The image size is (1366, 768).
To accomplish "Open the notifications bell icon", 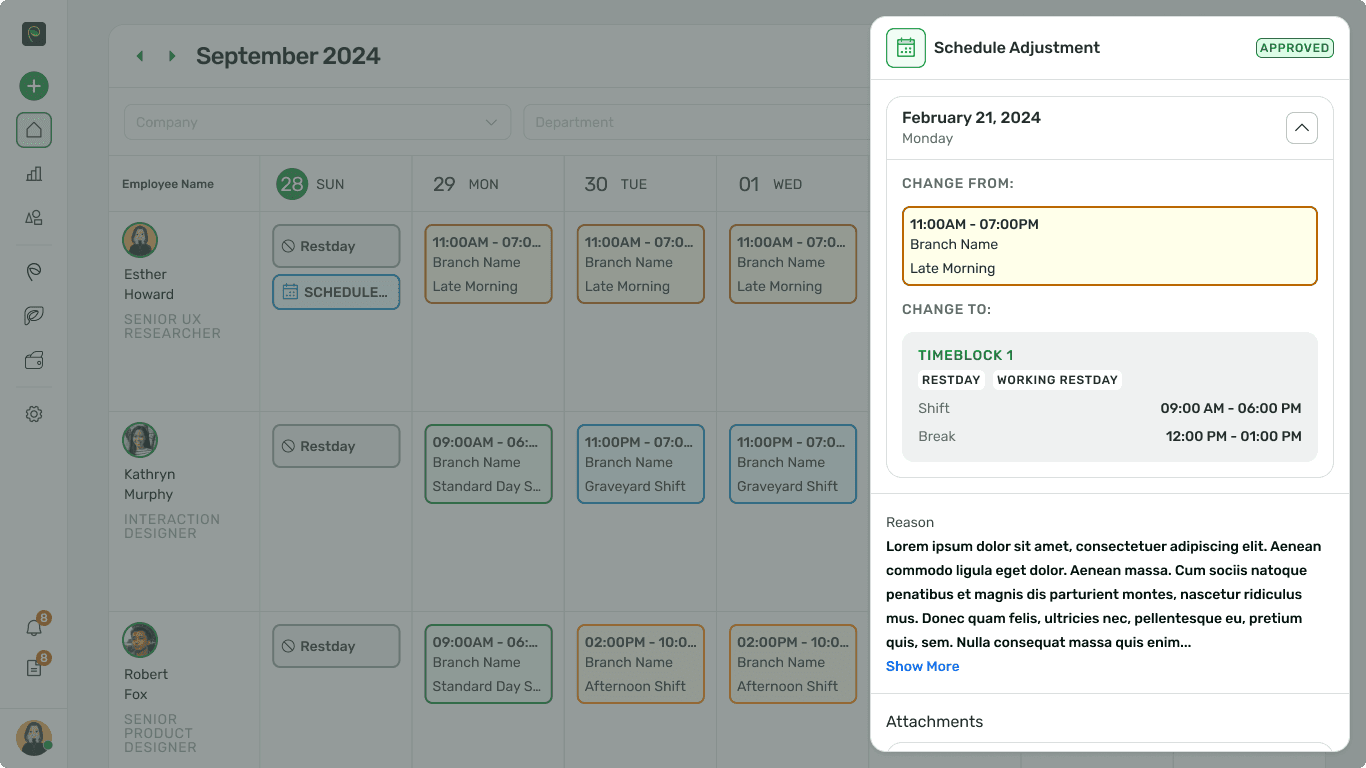I will pos(34,628).
